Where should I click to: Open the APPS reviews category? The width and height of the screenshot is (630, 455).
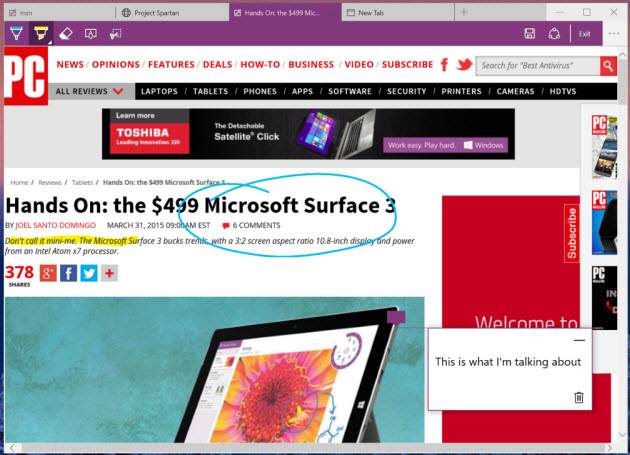pyautogui.click(x=302, y=91)
